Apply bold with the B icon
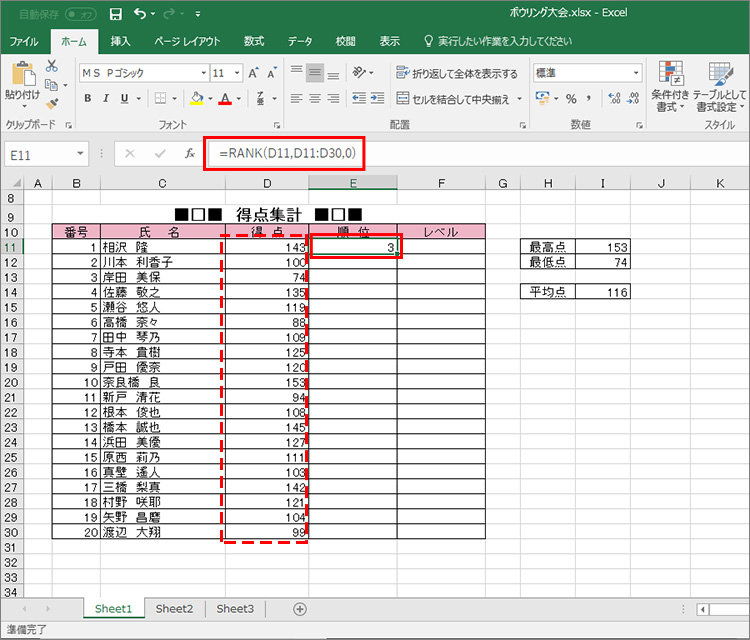 [x=88, y=98]
